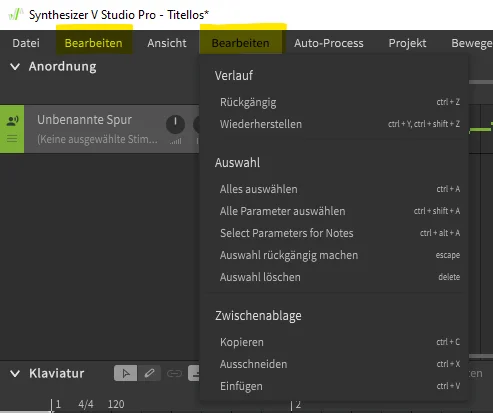
Task: Choose Rückgängig from the menu
Action: point(334,102)
